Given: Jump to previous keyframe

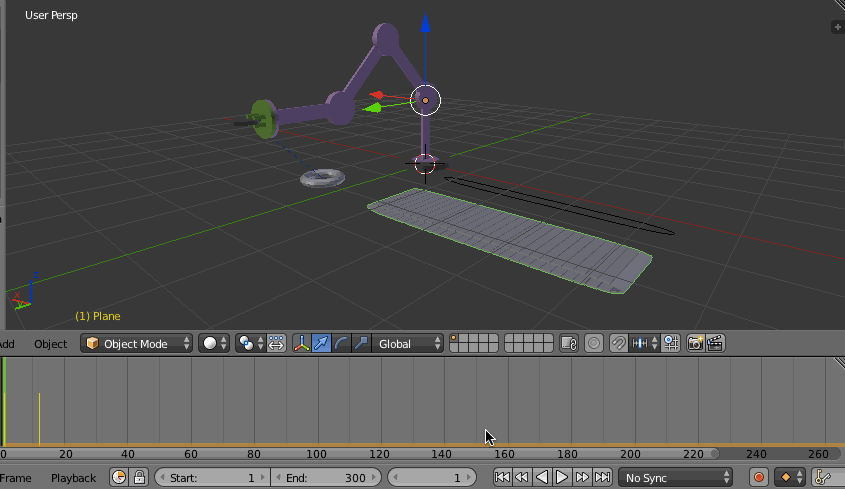Looking at the screenshot, I should point(522,477).
